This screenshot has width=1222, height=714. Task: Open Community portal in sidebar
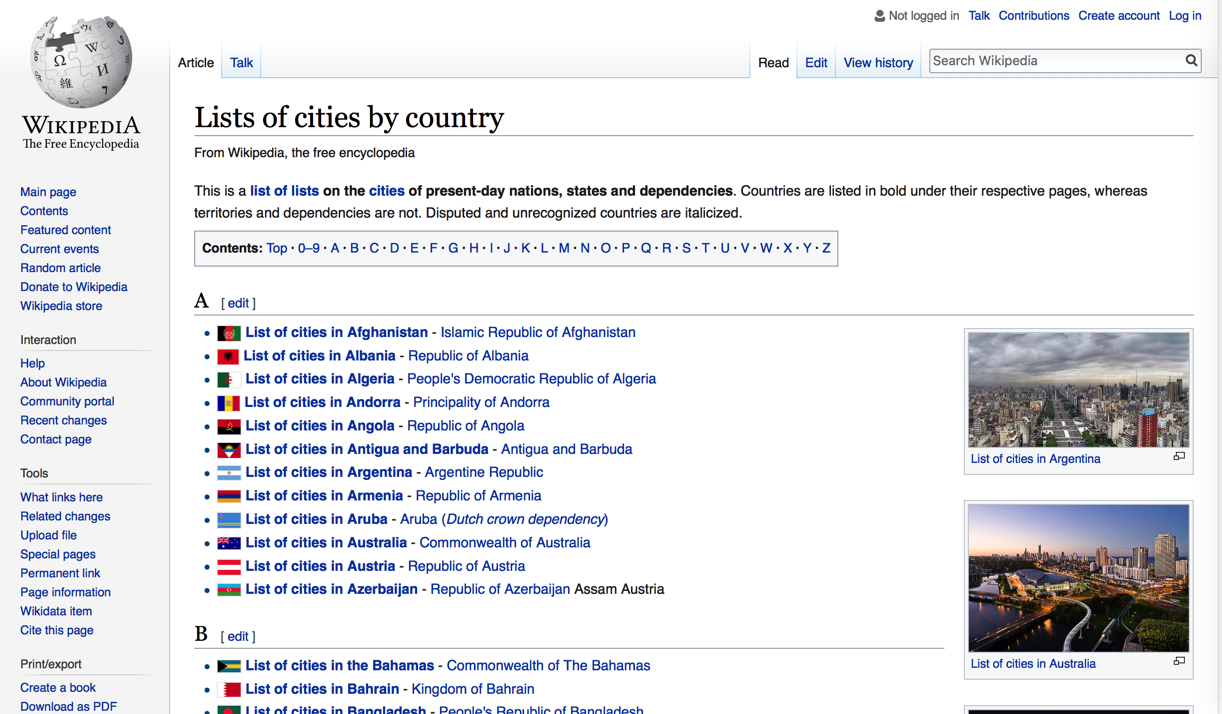click(67, 401)
